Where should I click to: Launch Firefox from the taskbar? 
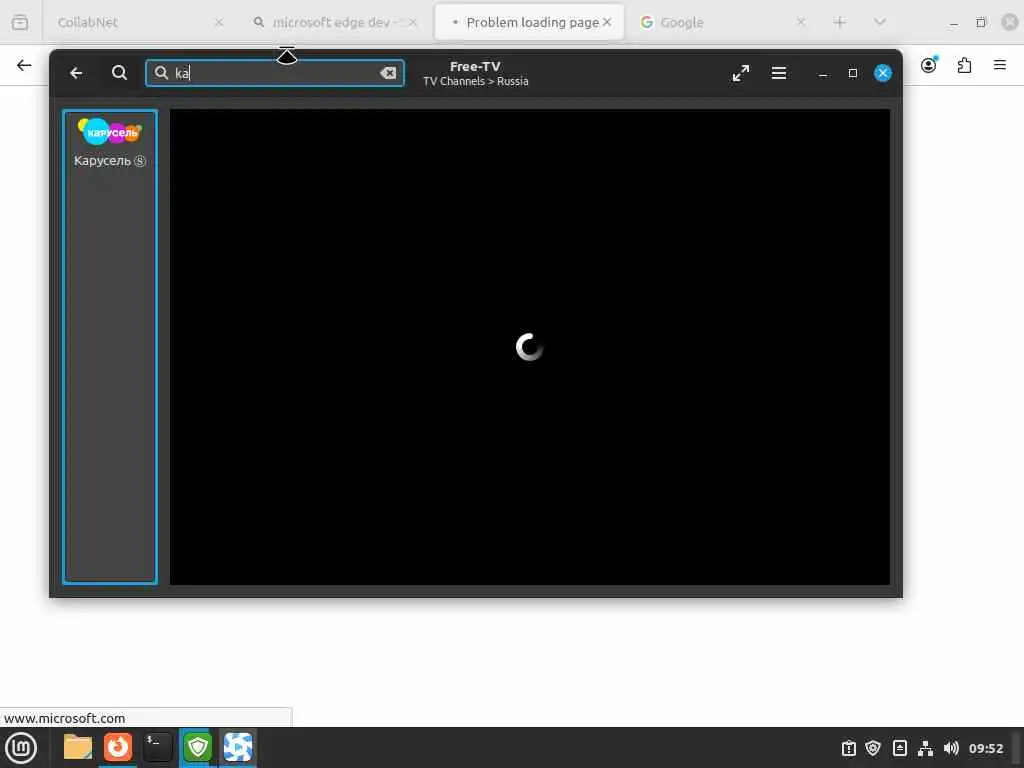tap(118, 747)
